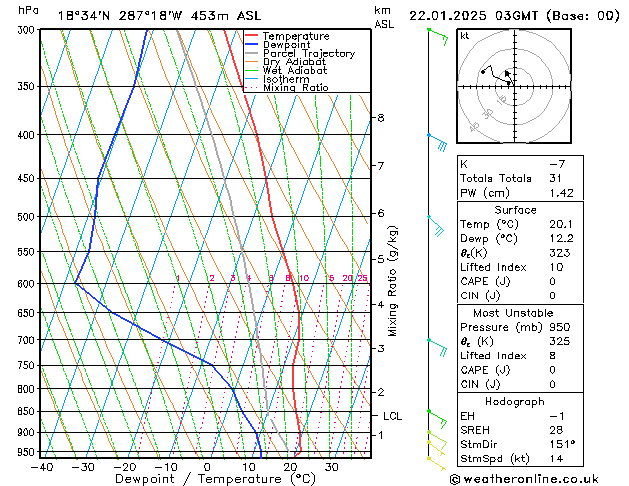Click the Hodograph section header in table

[516, 401]
